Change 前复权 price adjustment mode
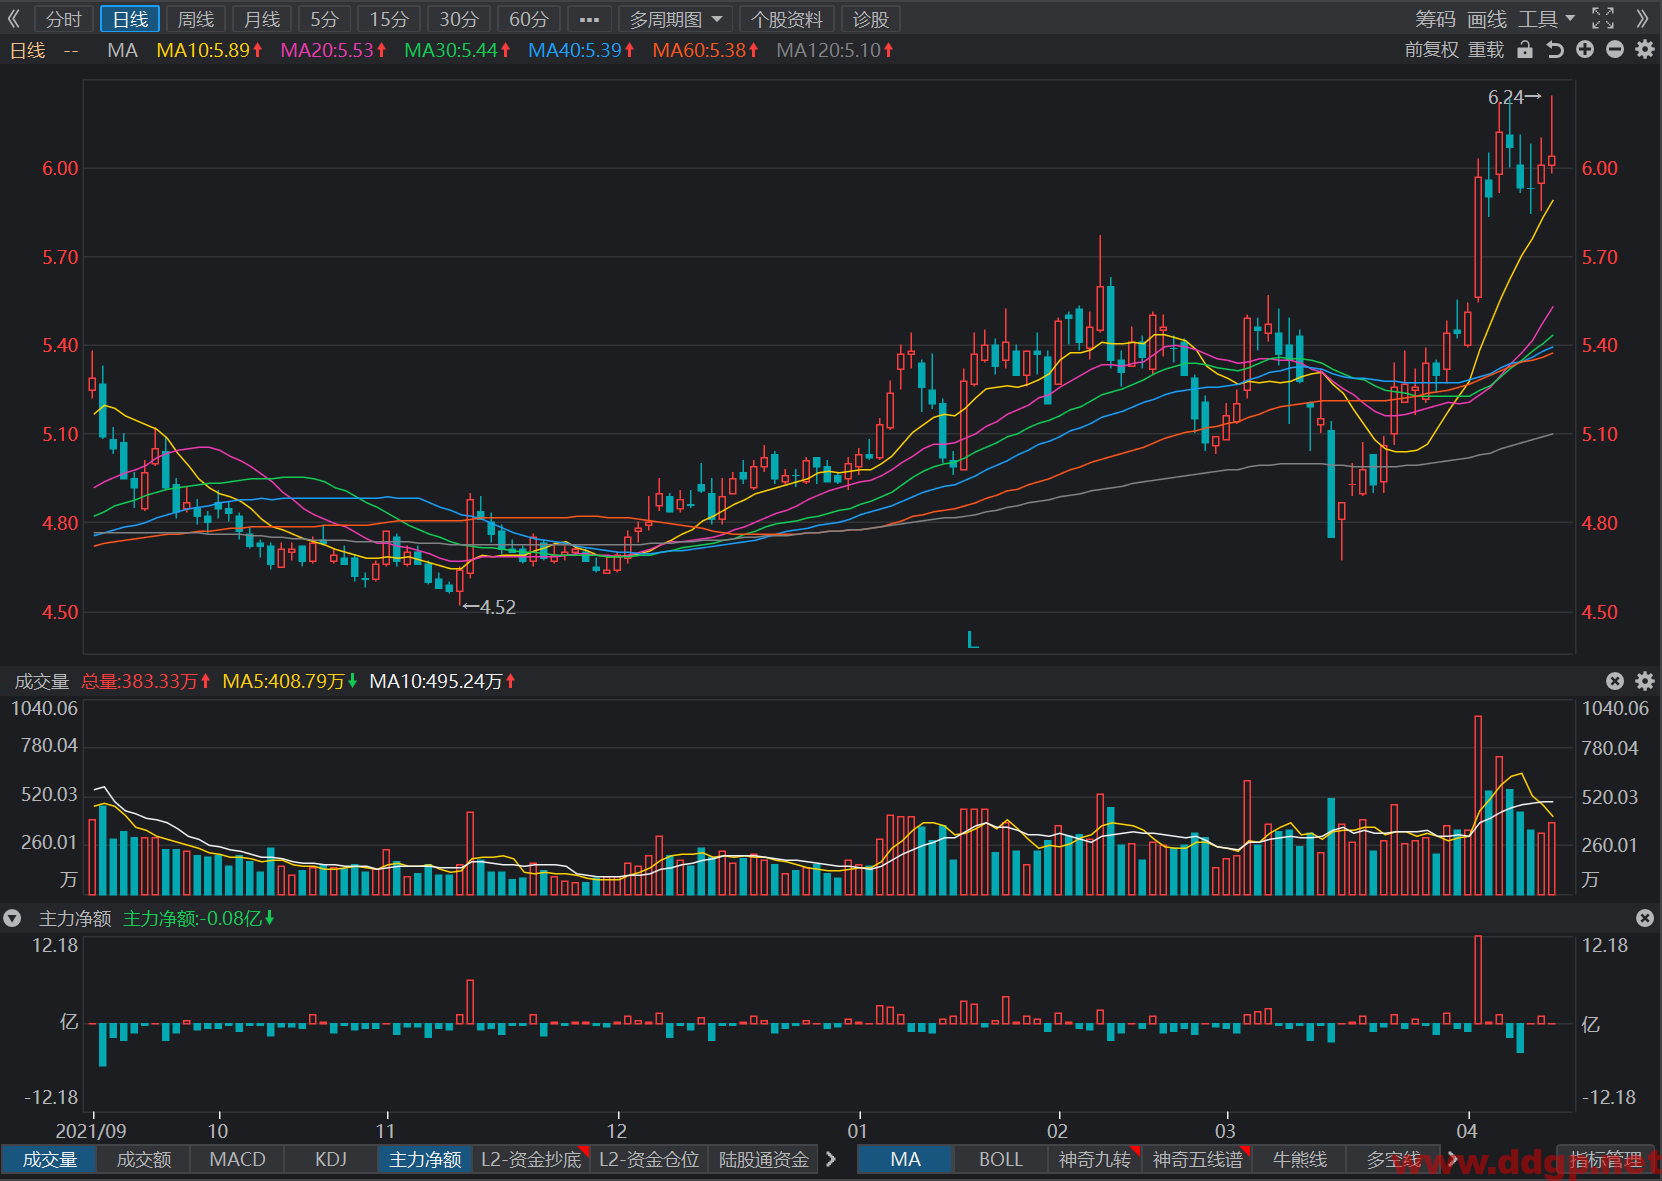 click(x=1432, y=50)
